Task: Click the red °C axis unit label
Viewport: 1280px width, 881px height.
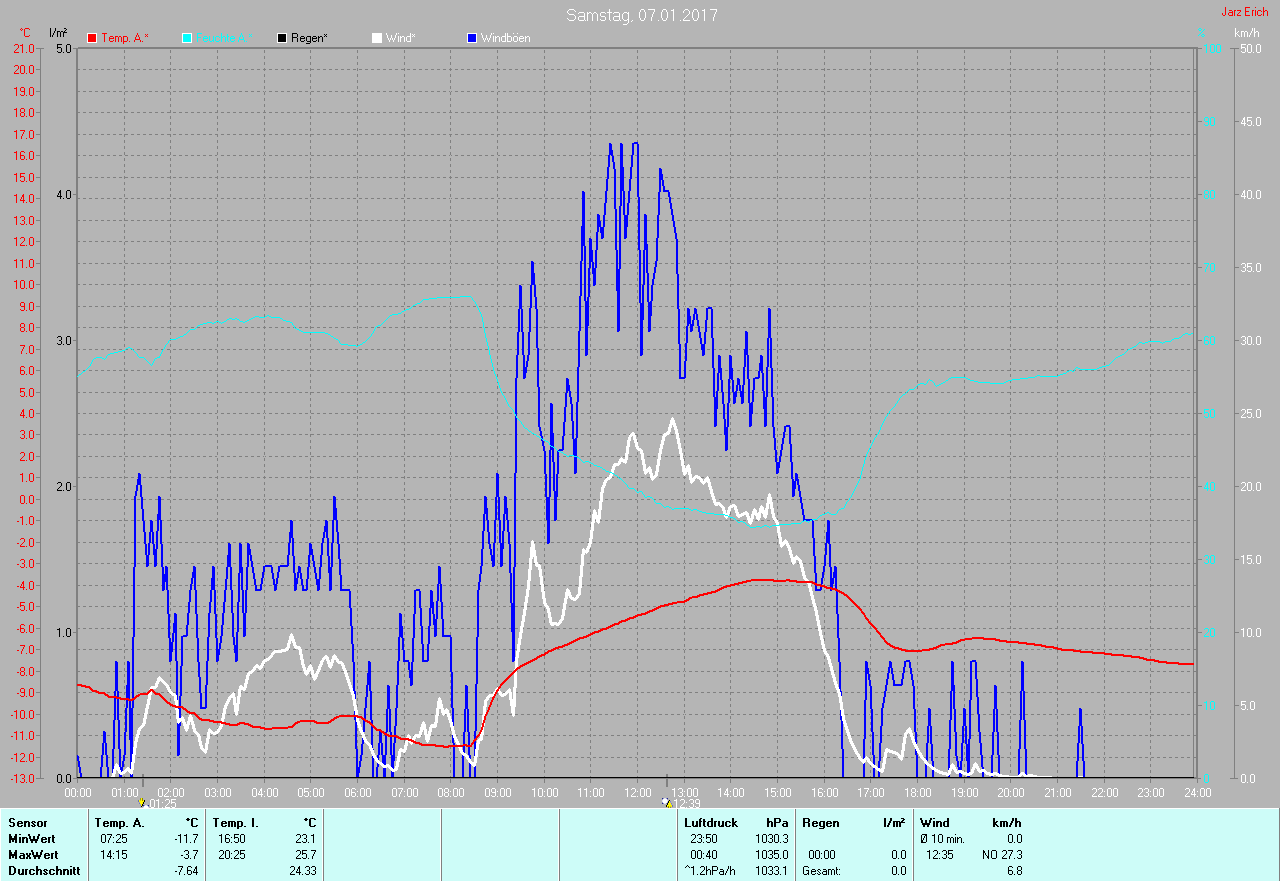Action: pyautogui.click(x=25, y=33)
